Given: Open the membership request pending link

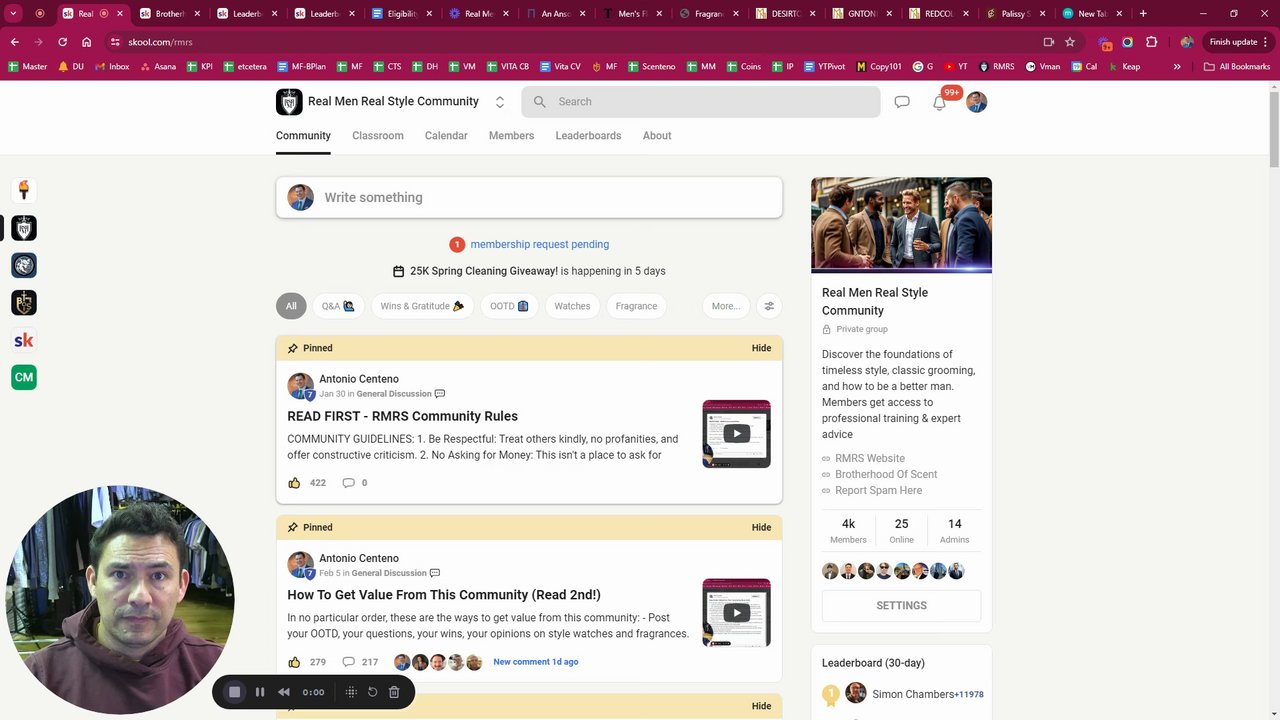Looking at the screenshot, I should pos(539,244).
